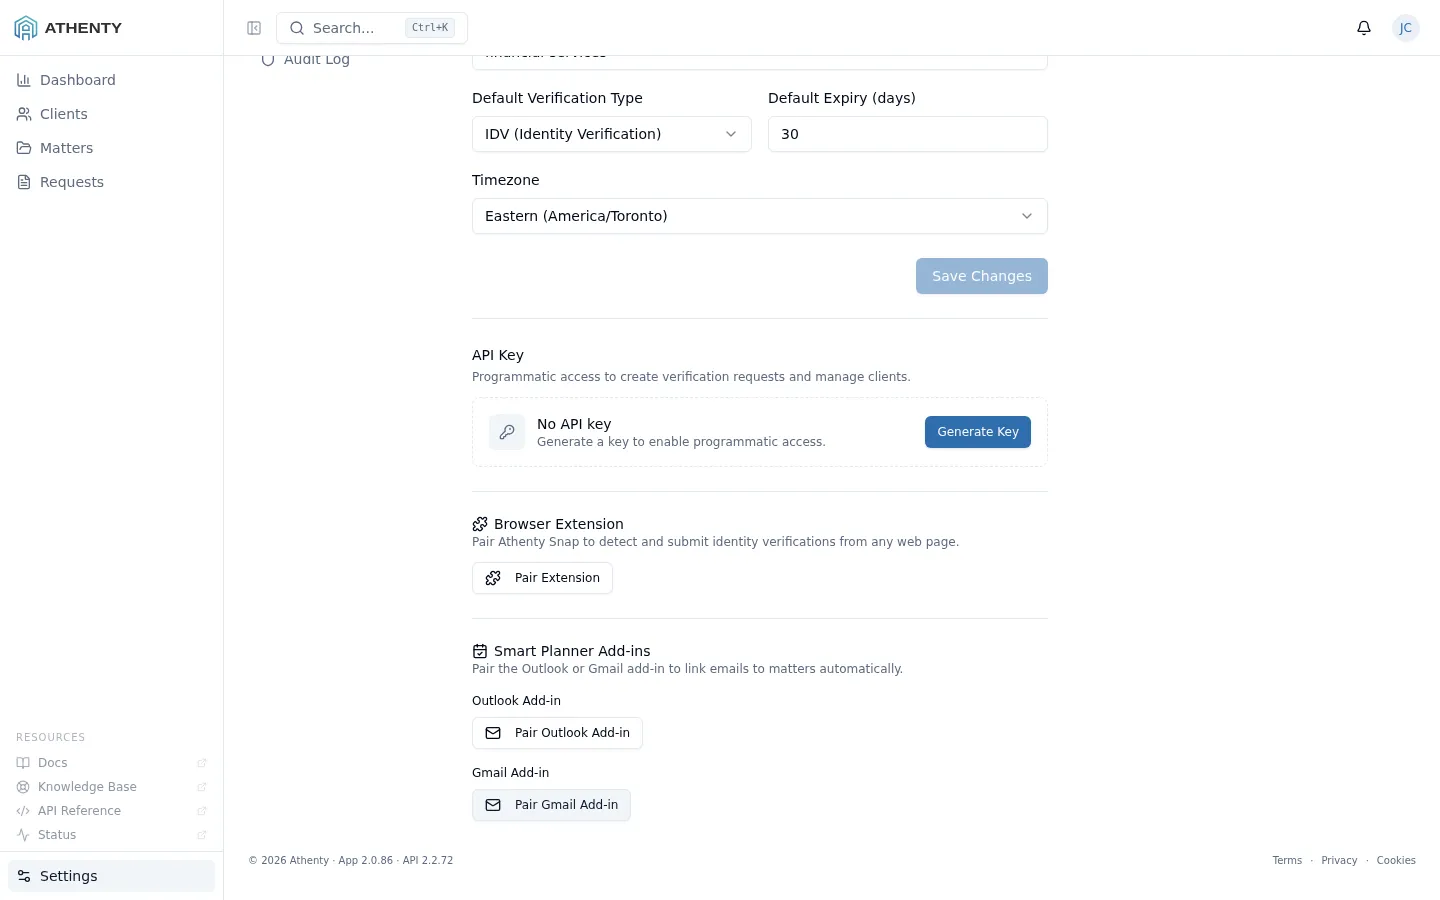Focus the Search box

click(x=372, y=28)
